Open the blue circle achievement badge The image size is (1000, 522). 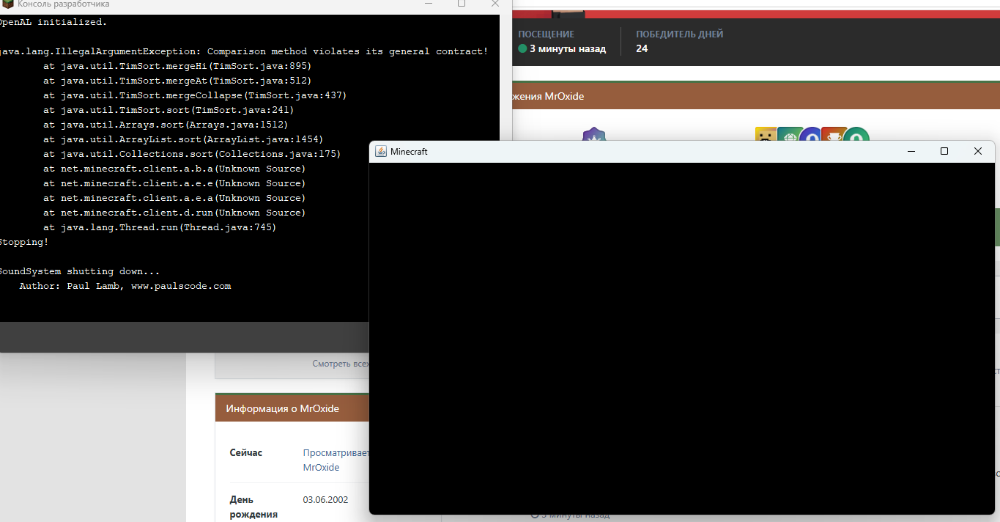tap(810, 135)
